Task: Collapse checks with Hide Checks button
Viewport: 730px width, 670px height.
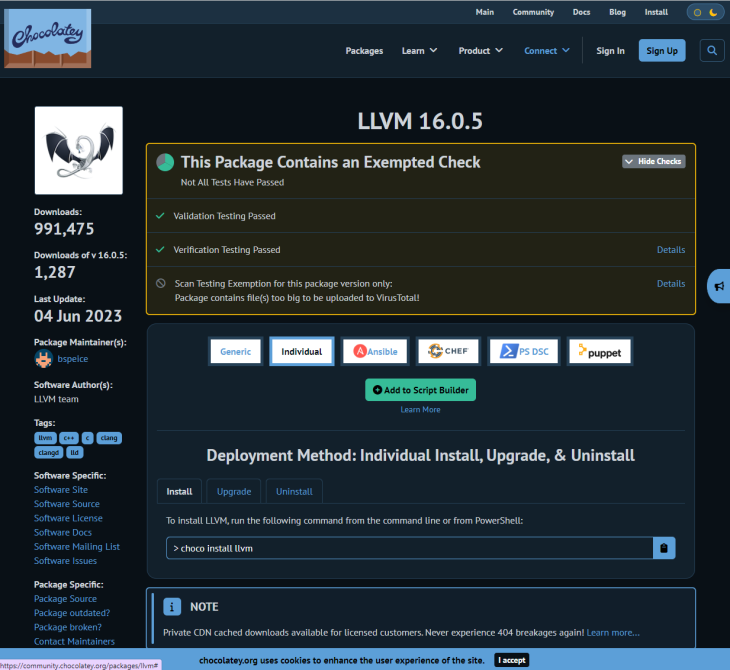Action: coord(654,161)
